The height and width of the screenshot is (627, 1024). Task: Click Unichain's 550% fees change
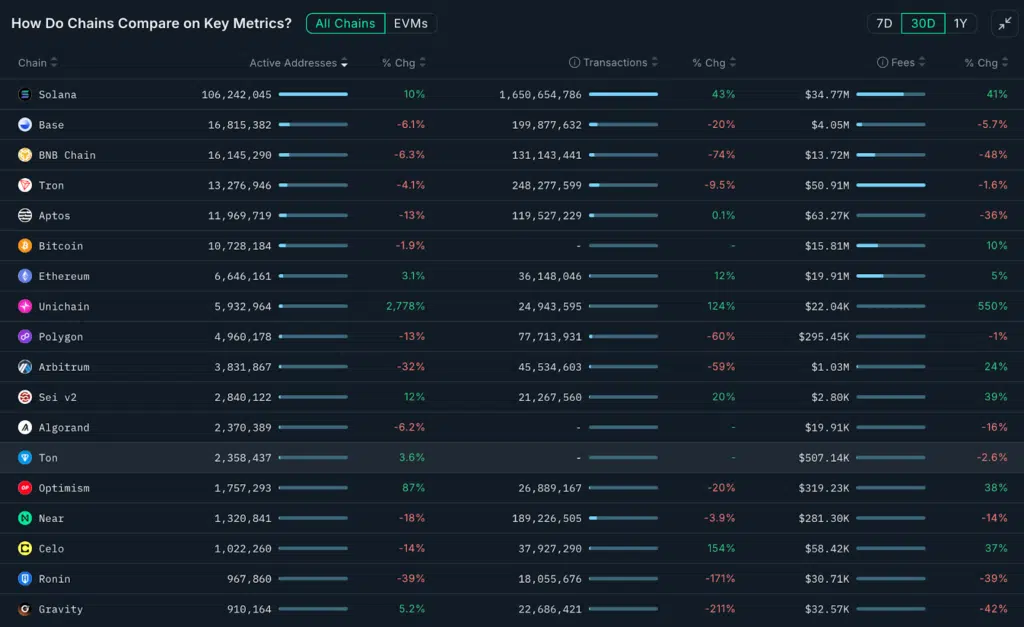tap(993, 306)
